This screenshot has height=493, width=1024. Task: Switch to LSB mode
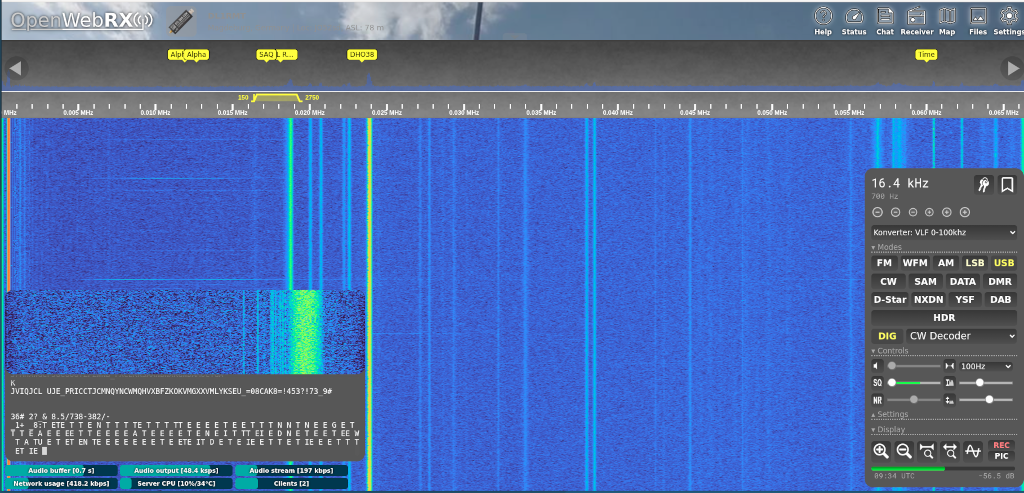click(x=974, y=263)
